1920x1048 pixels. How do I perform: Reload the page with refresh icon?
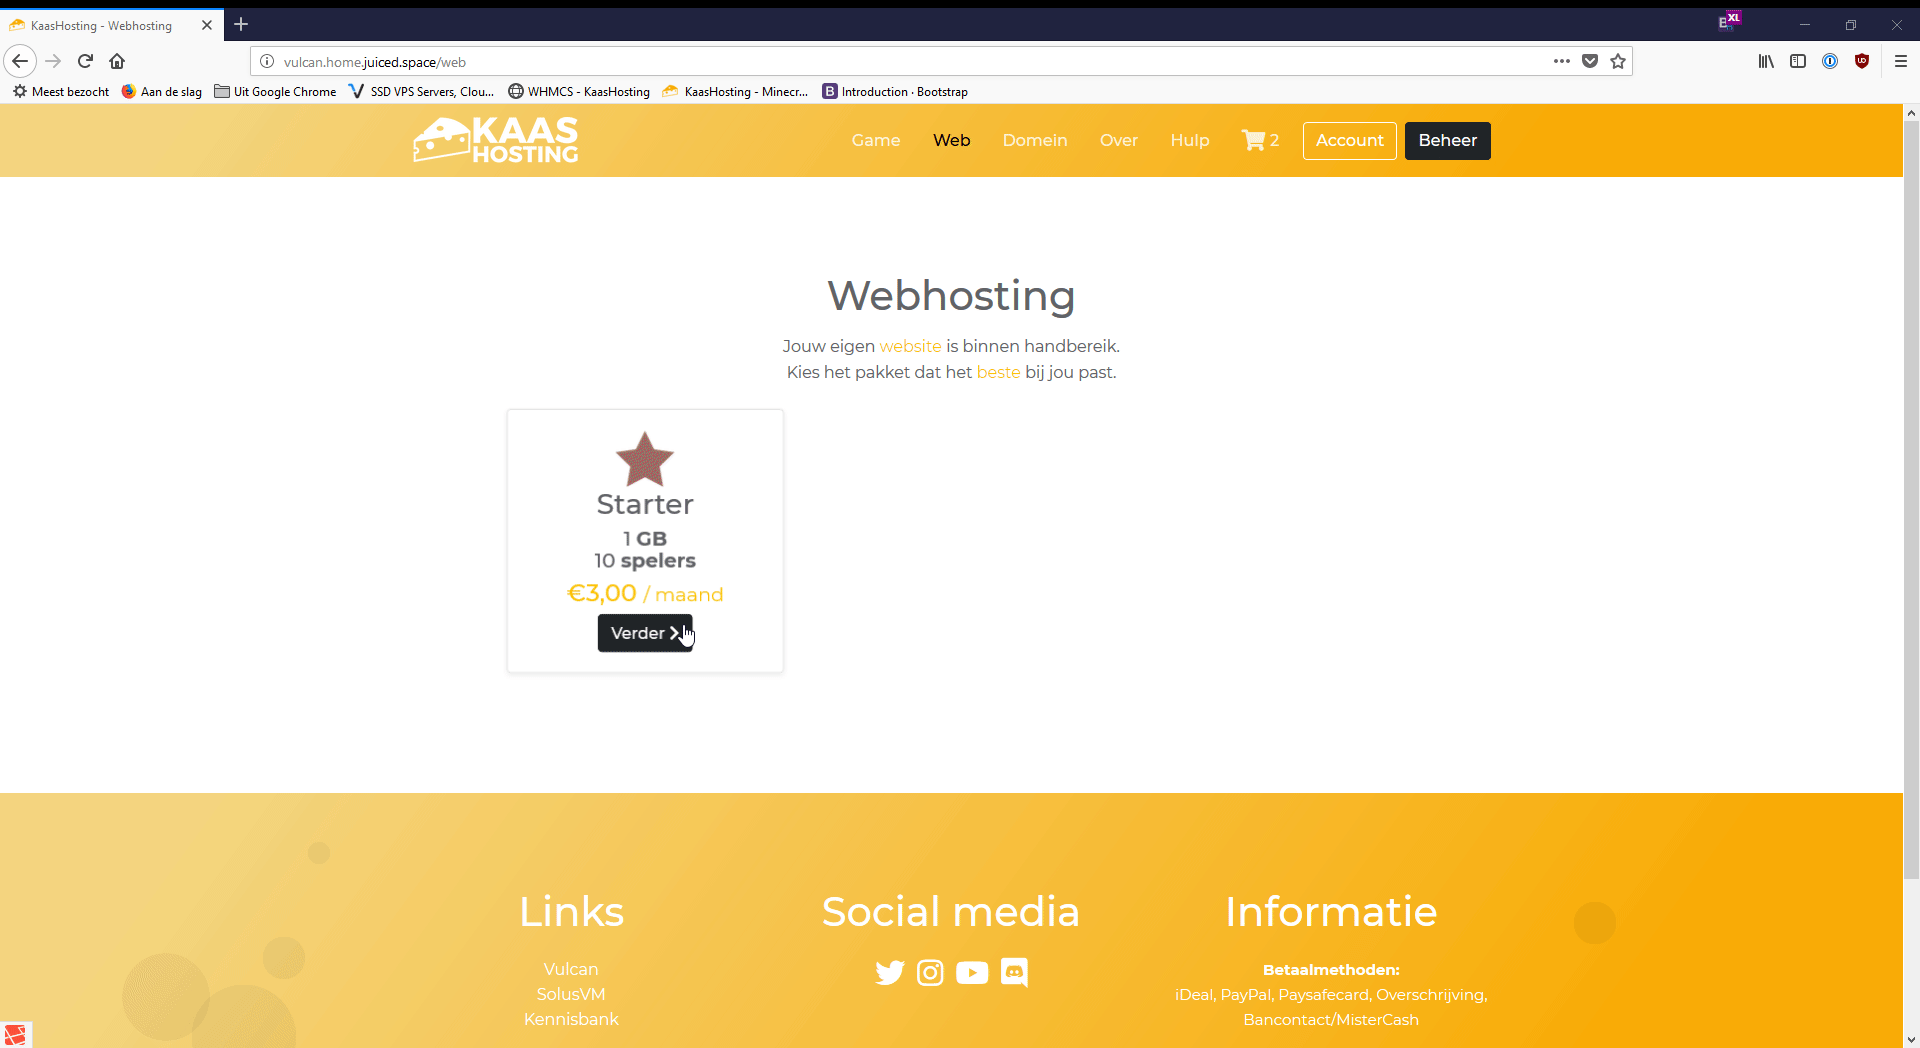85,61
